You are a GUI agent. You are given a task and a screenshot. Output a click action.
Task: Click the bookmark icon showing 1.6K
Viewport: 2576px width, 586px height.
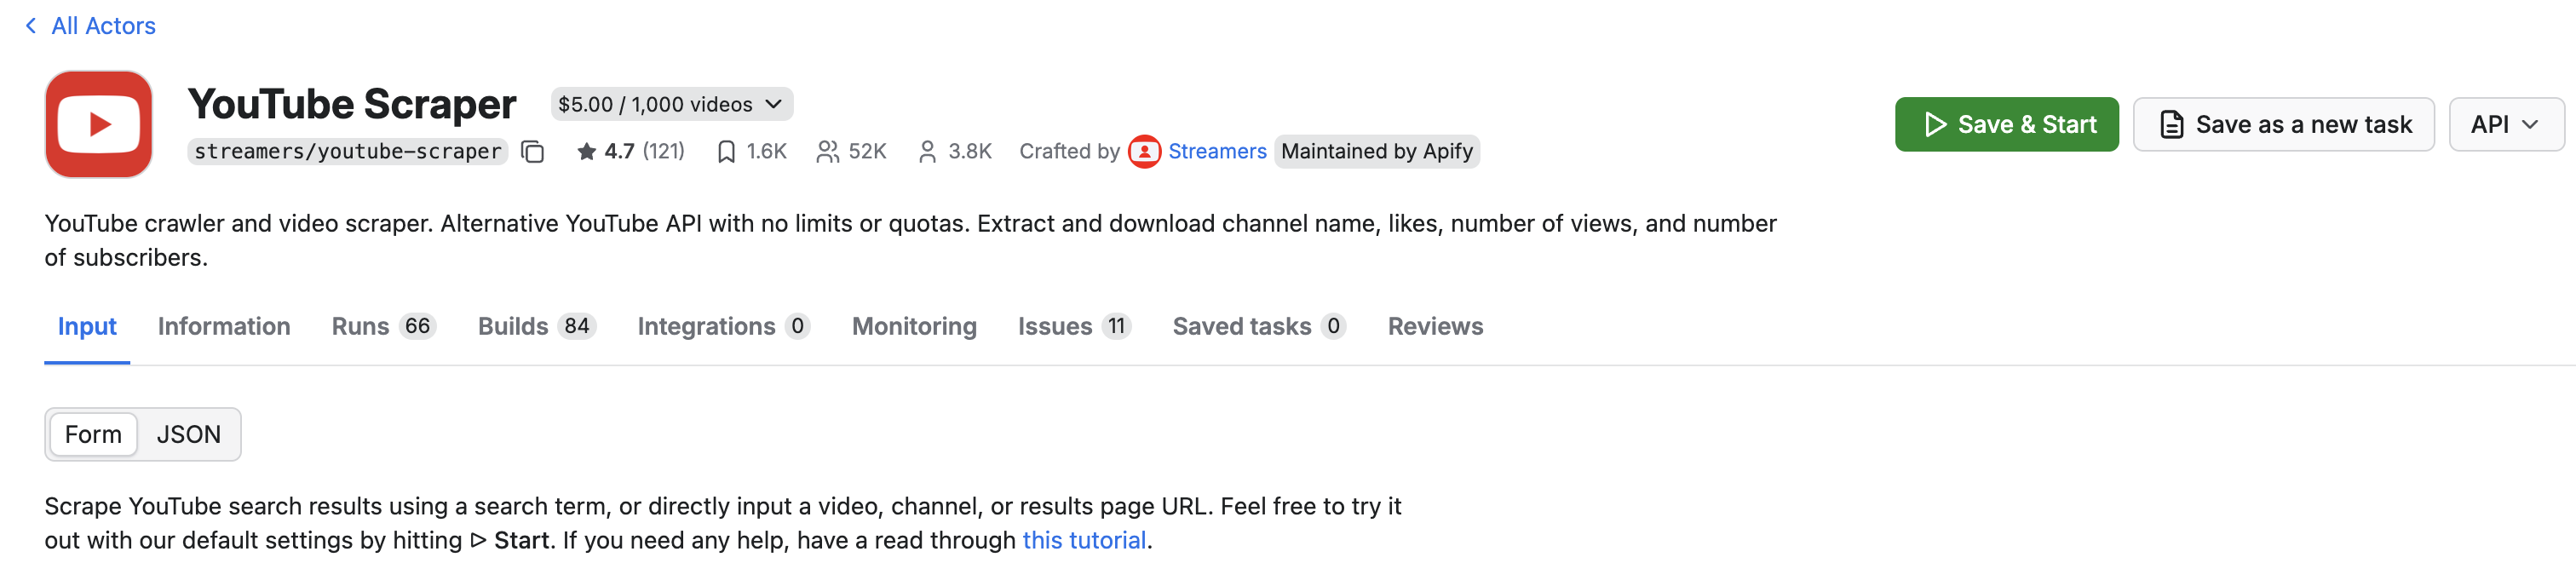(726, 151)
